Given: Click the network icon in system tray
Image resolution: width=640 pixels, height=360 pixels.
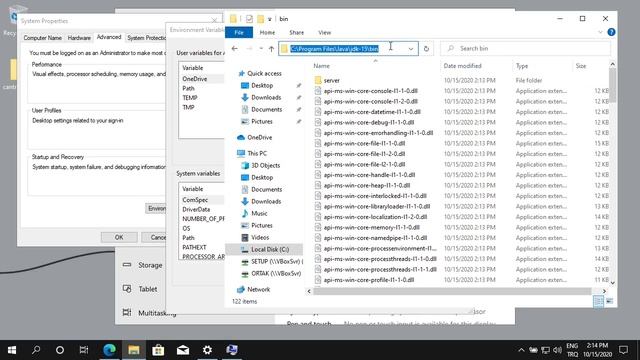Looking at the screenshot, I should (x=545, y=350).
